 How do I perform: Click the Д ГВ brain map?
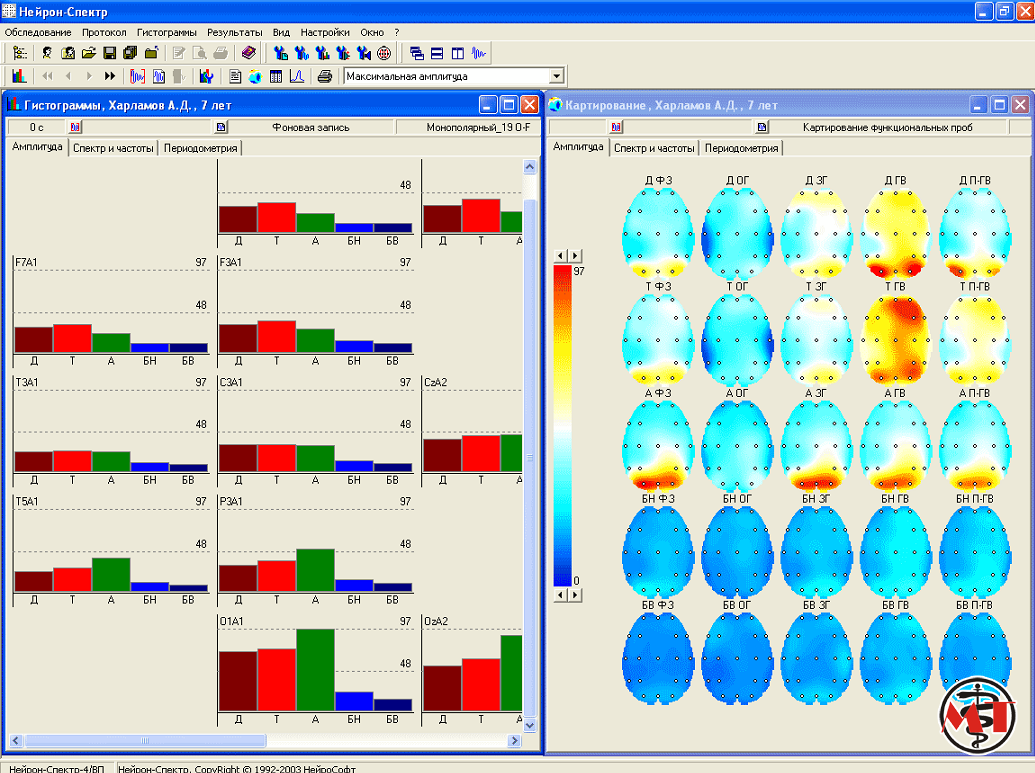click(x=896, y=233)
